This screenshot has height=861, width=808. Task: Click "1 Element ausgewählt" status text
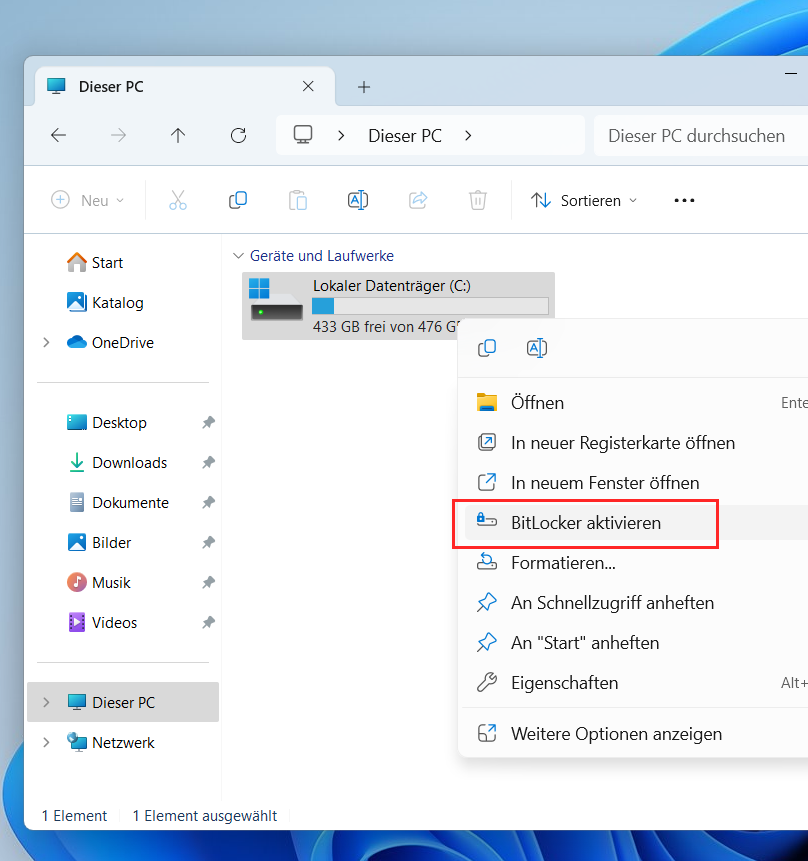[204, 815]
